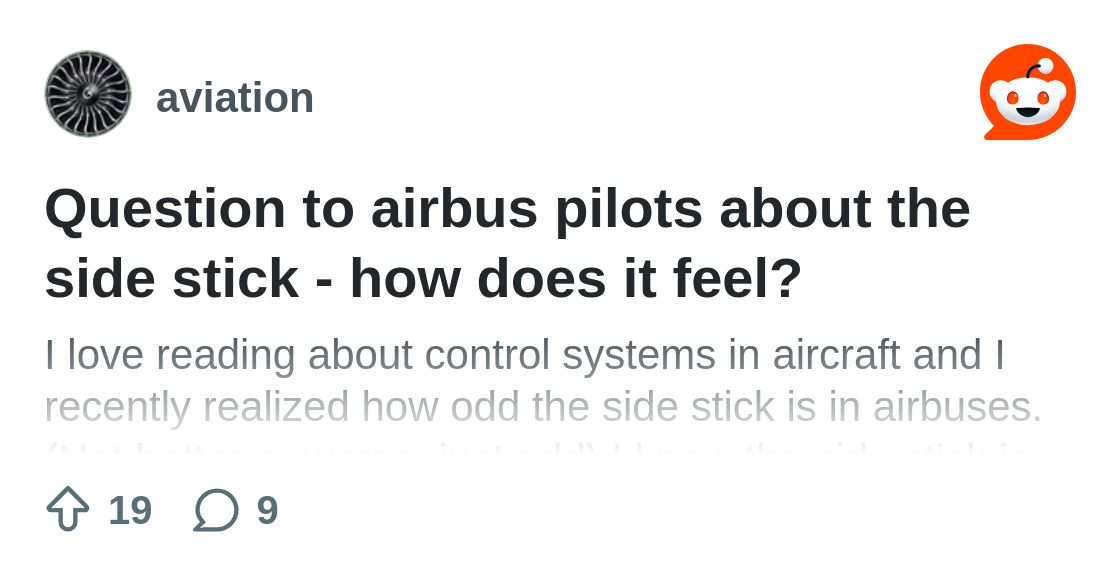The image size is (1120, 584).
Task: Click the upvote count 19
Action: (x=130, y=510)
